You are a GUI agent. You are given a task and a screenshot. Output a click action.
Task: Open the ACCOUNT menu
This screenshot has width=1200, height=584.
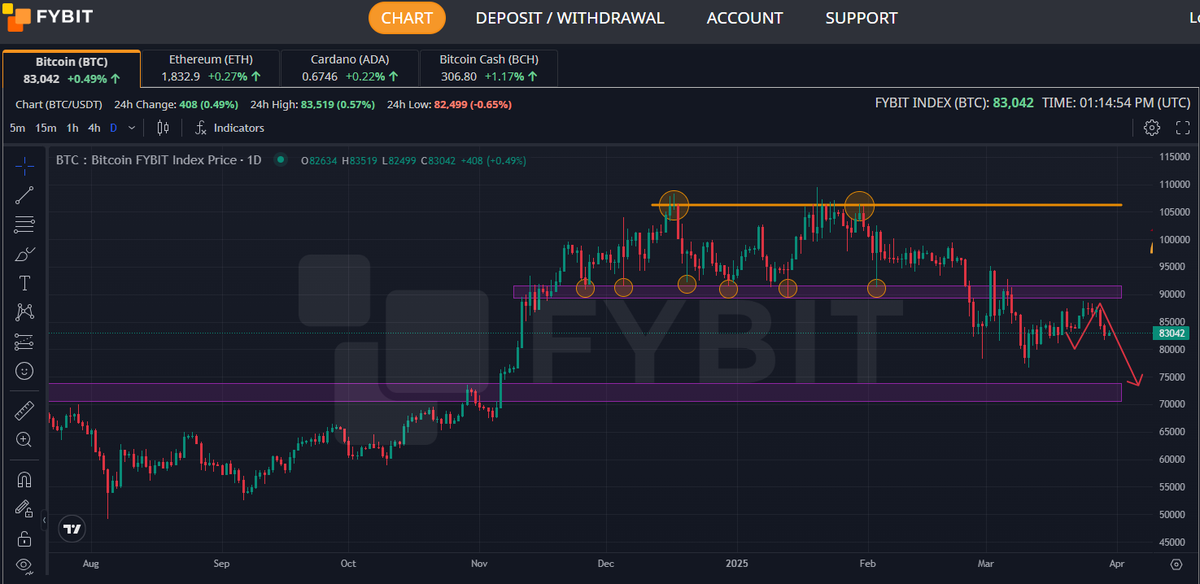[745, 18]
